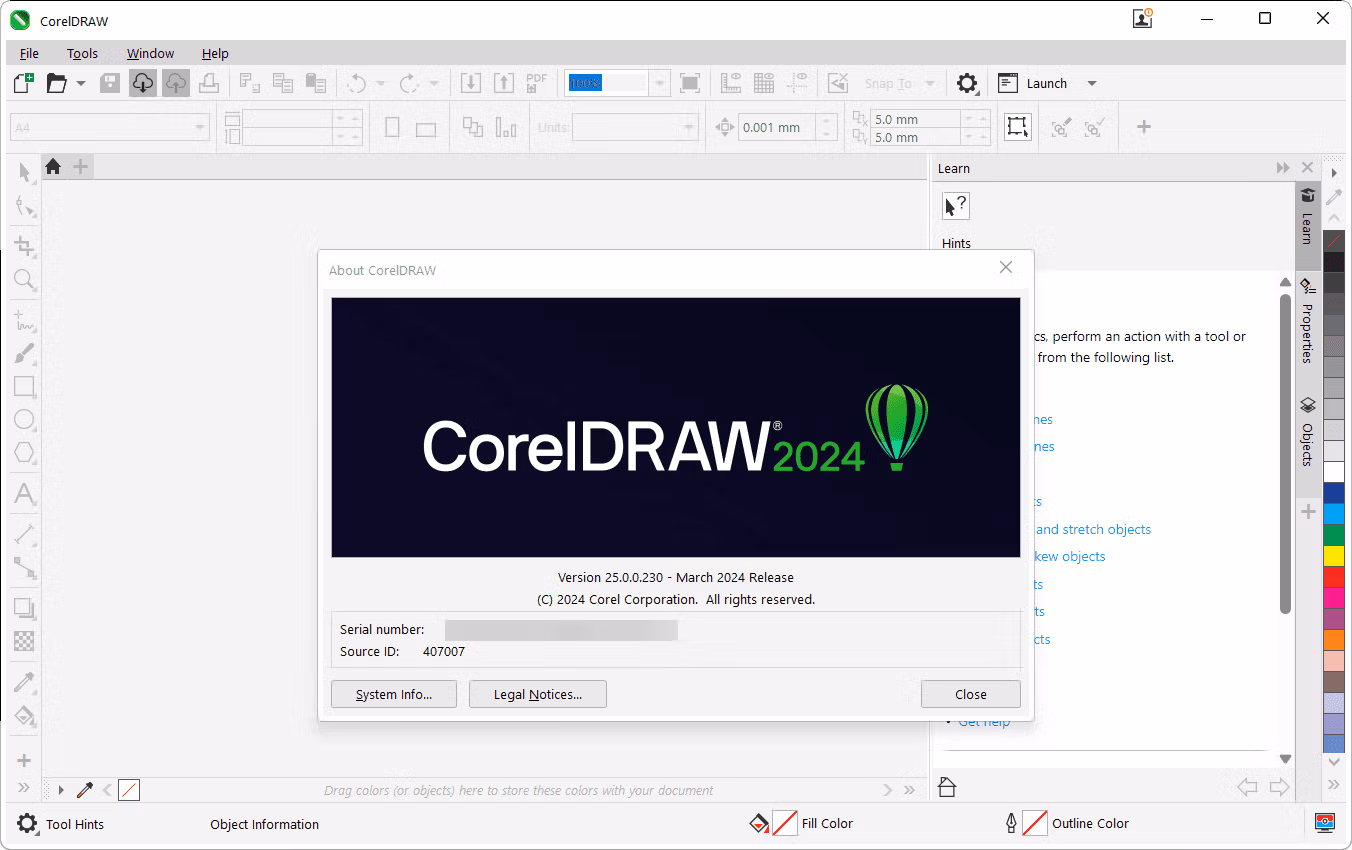This screenshot has height=850, width=1352.
Task: Pick the yellow swatch in color palette
Action: [x=1334, y=555]
